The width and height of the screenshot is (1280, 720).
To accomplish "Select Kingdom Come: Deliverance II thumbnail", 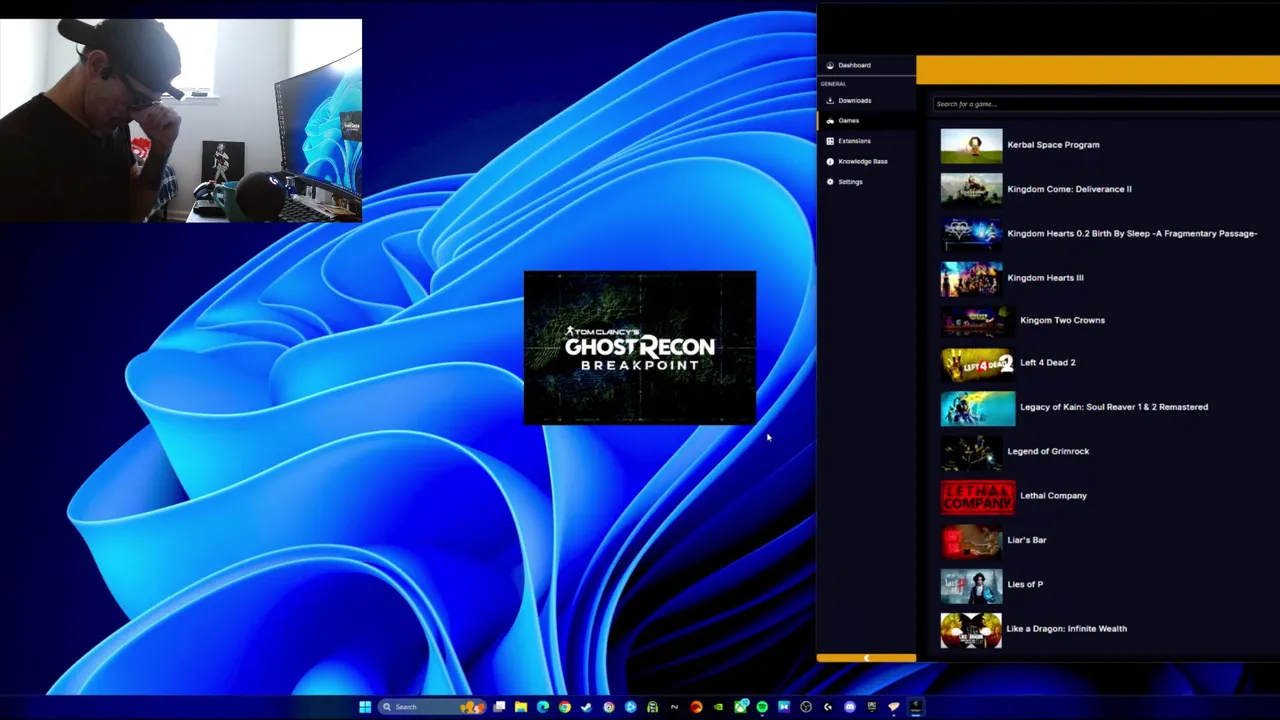I will pyautogui.click(x=971, y=189).
